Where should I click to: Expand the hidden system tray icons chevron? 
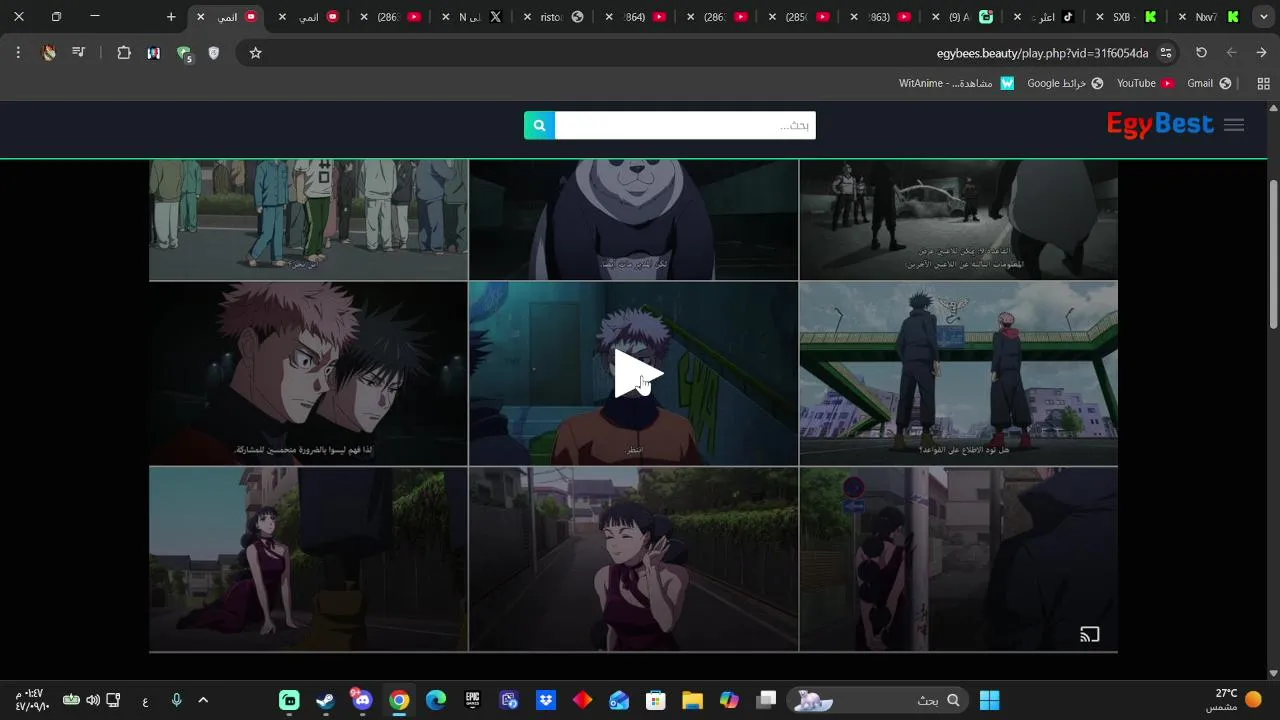click(x=203, y=700)
